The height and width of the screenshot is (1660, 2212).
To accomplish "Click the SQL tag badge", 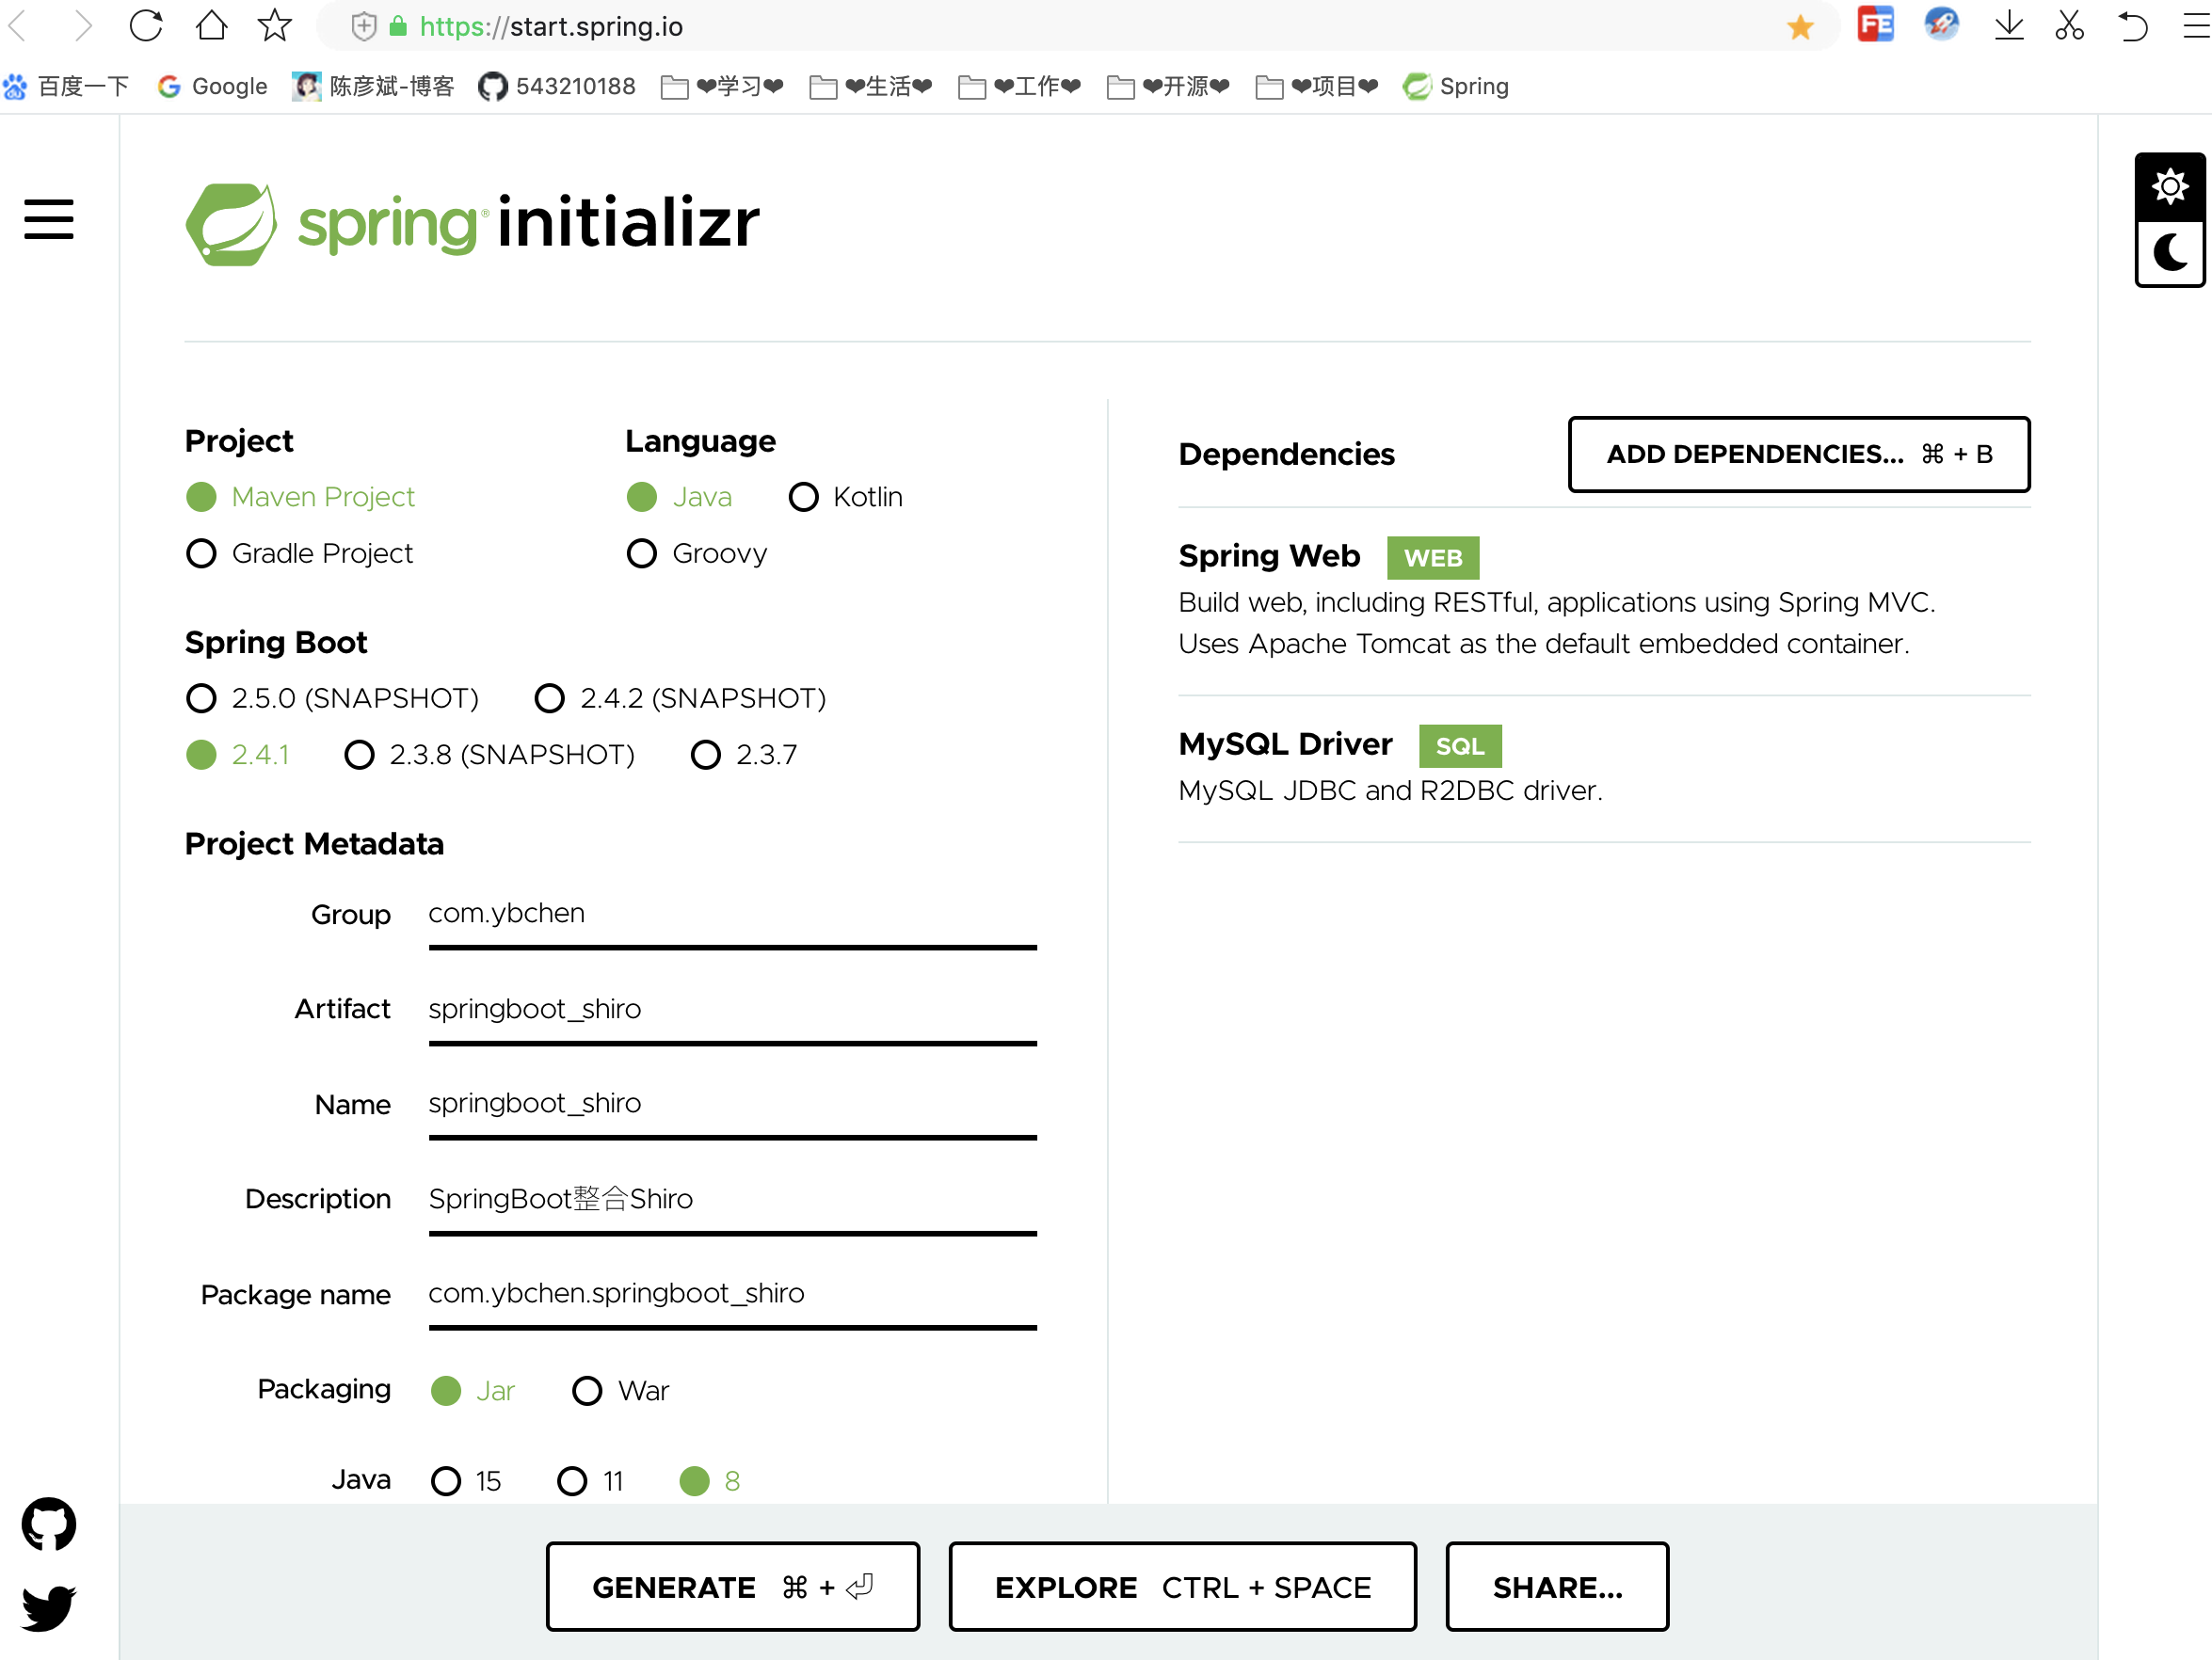I will (1460, 746).
